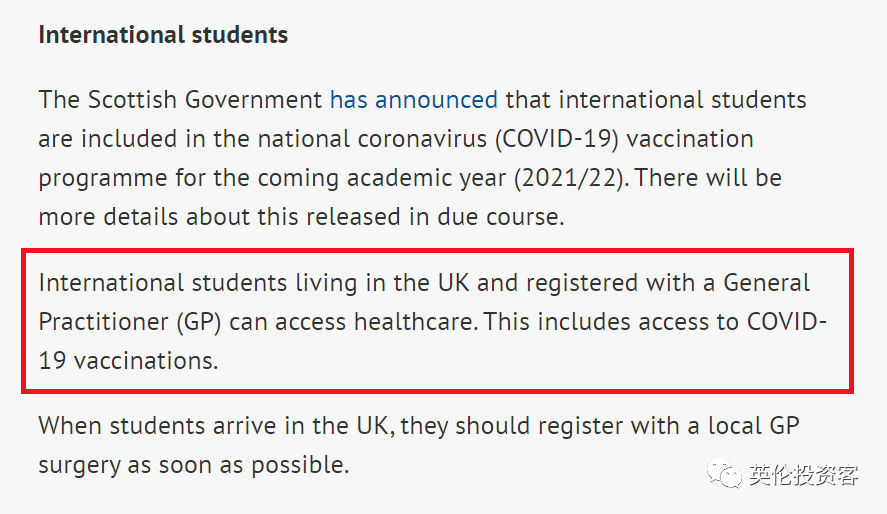Click "(COVID-19)" in the first paragraph

pyautogui.click(x=557, y=139)
